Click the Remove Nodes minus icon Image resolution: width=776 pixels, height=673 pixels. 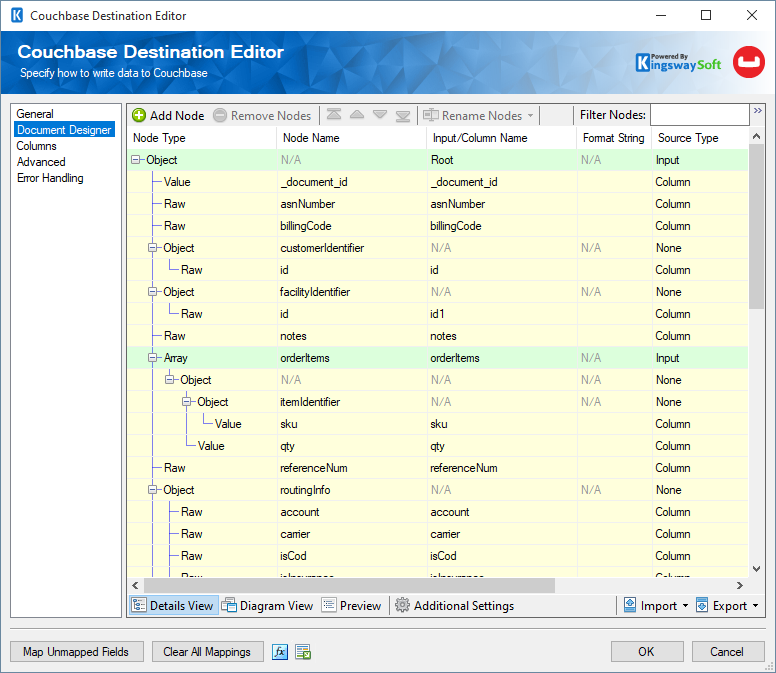click(220, 115)
